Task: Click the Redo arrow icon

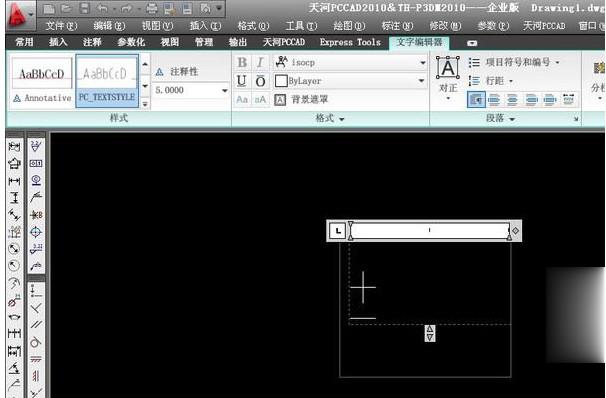Action: tap(127, 8)
